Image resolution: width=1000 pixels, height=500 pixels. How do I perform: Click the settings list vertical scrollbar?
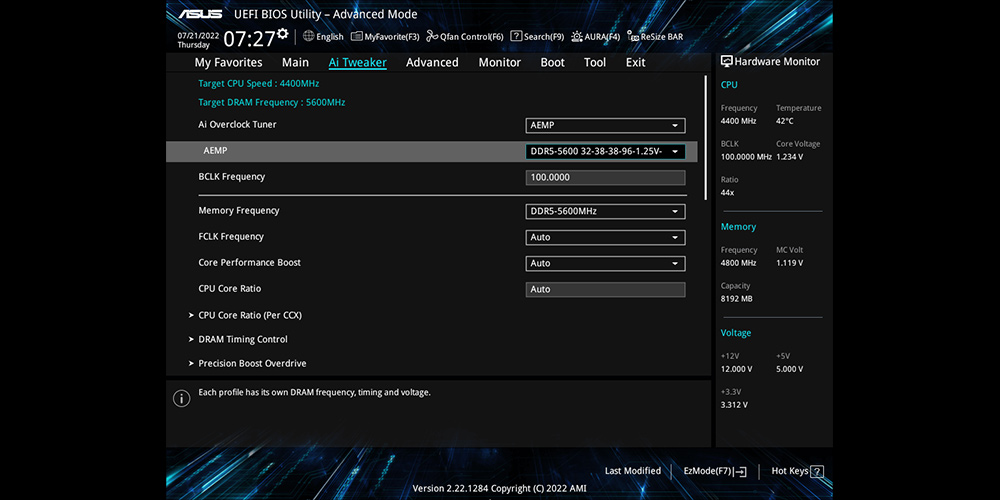pos(705,138)
